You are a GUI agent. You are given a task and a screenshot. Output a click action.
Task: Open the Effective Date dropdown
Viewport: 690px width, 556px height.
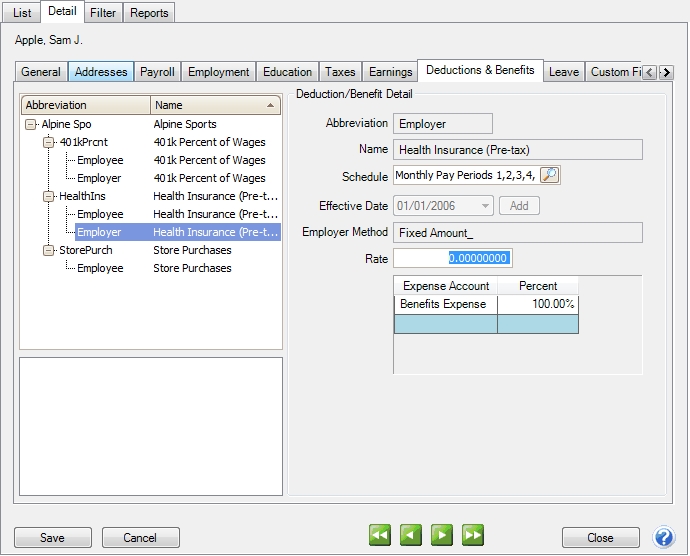coord(486,206)
